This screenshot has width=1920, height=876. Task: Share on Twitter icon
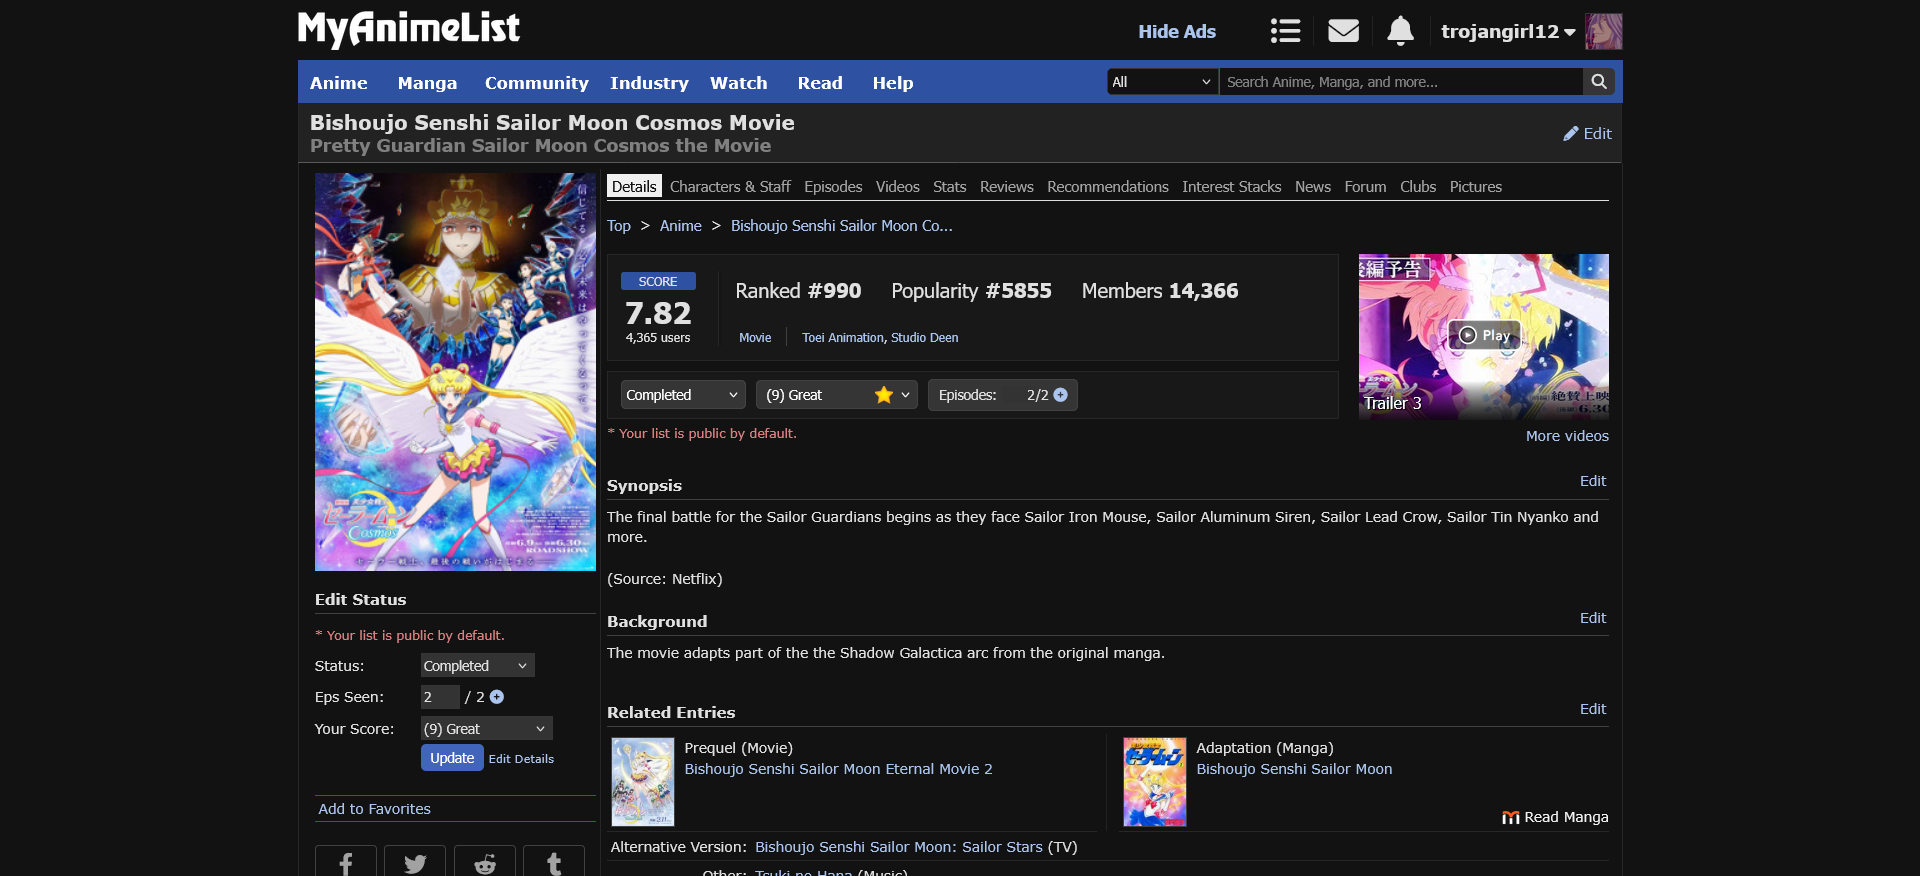(x=415, y=863)
